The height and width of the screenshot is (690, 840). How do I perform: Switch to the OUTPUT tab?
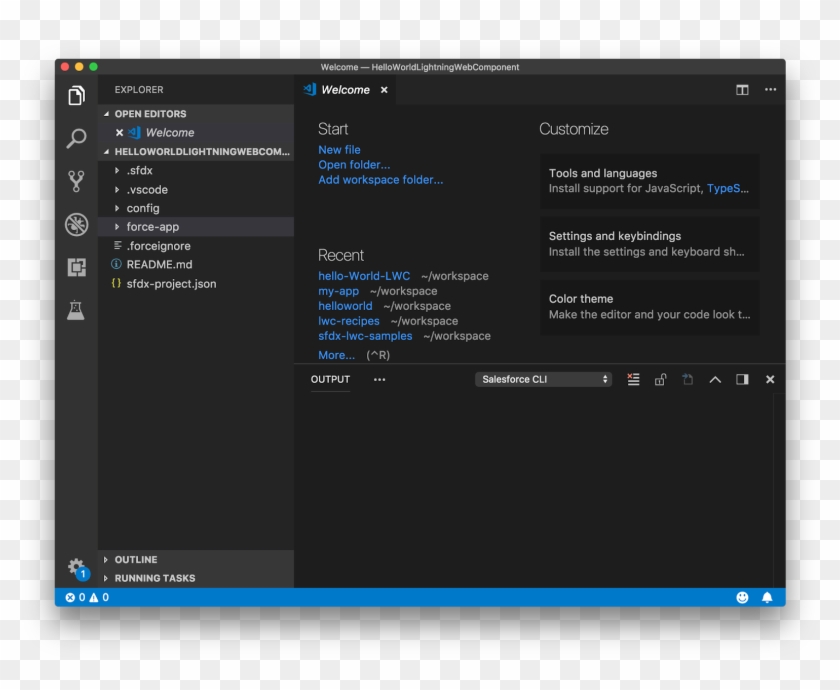tap(330, 379)
